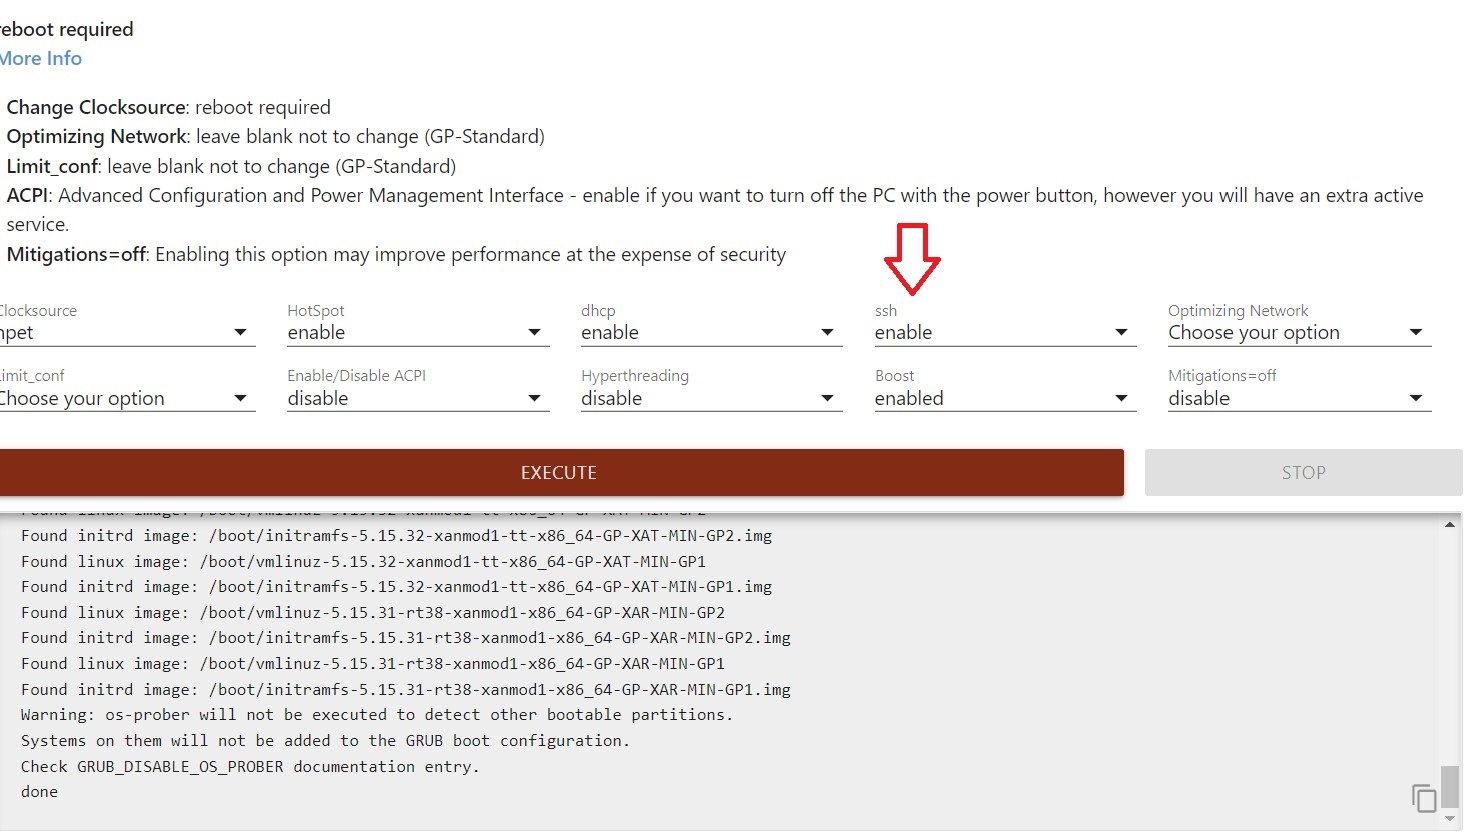This screenshot has height=838, width=1471.
Task: Click the Enable/Disable ACPI arrow icon
Action: pos(534,399)
